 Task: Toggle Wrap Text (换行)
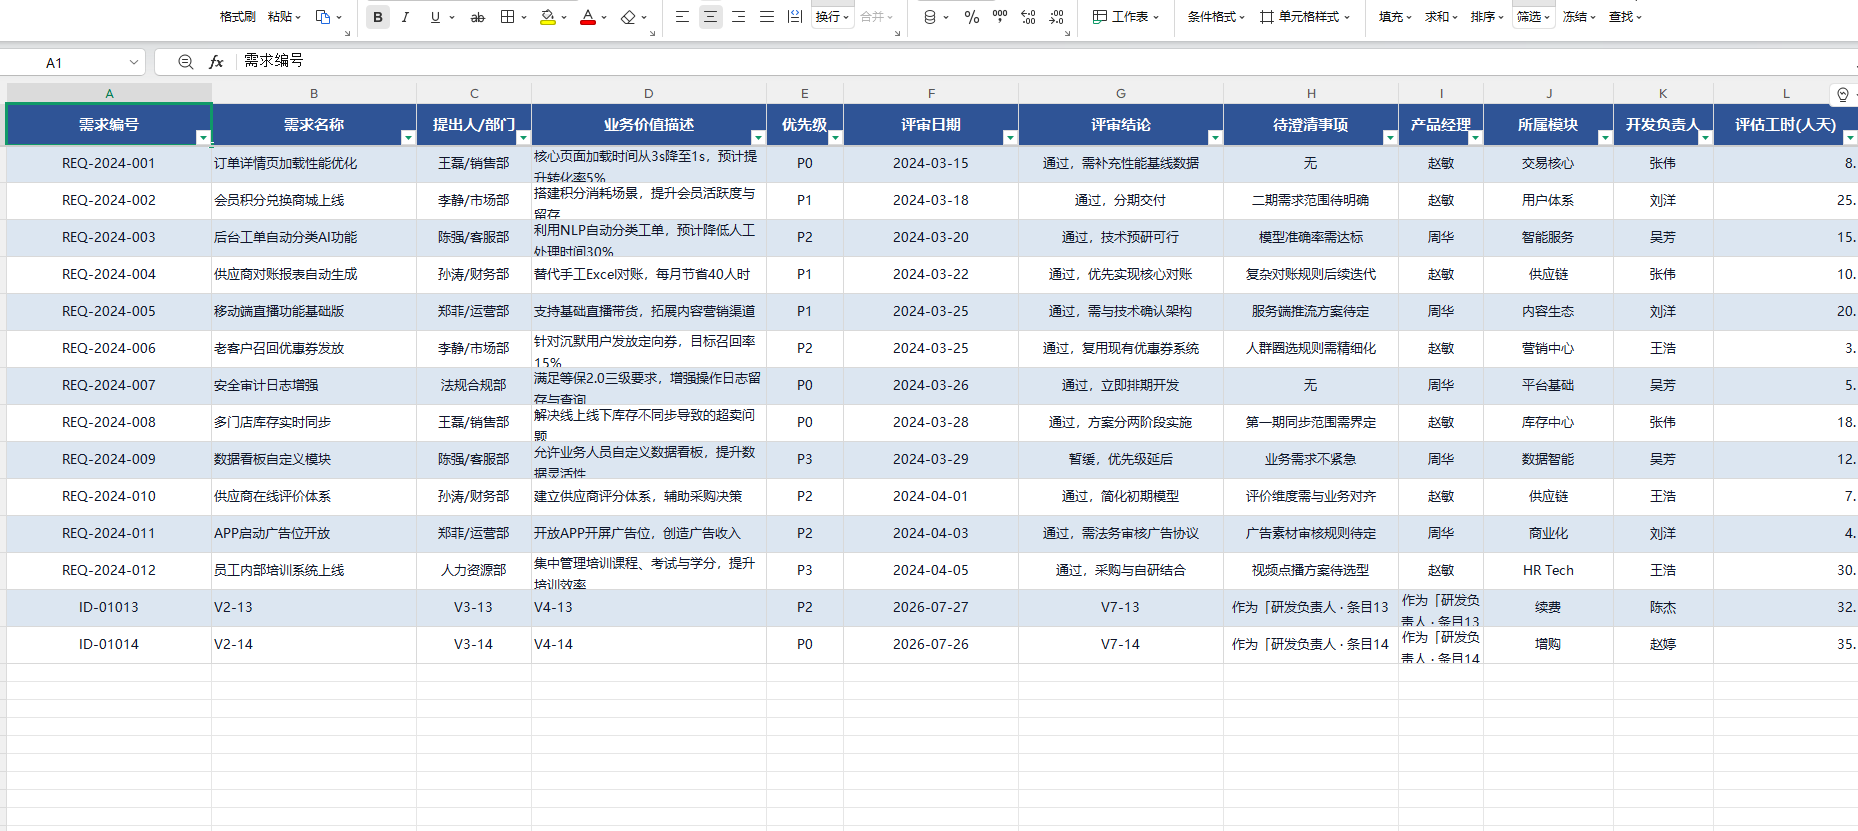(x=832, y=17)
